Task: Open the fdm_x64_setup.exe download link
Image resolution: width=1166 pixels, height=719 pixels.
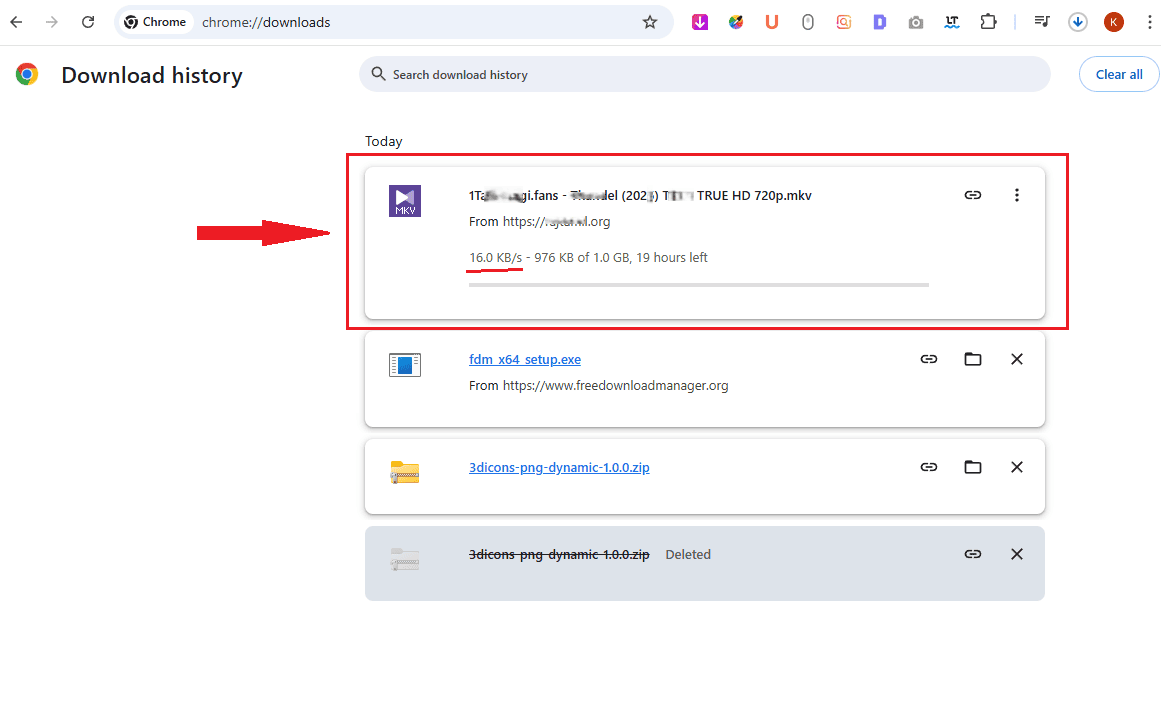Action: tap(524, 359)
